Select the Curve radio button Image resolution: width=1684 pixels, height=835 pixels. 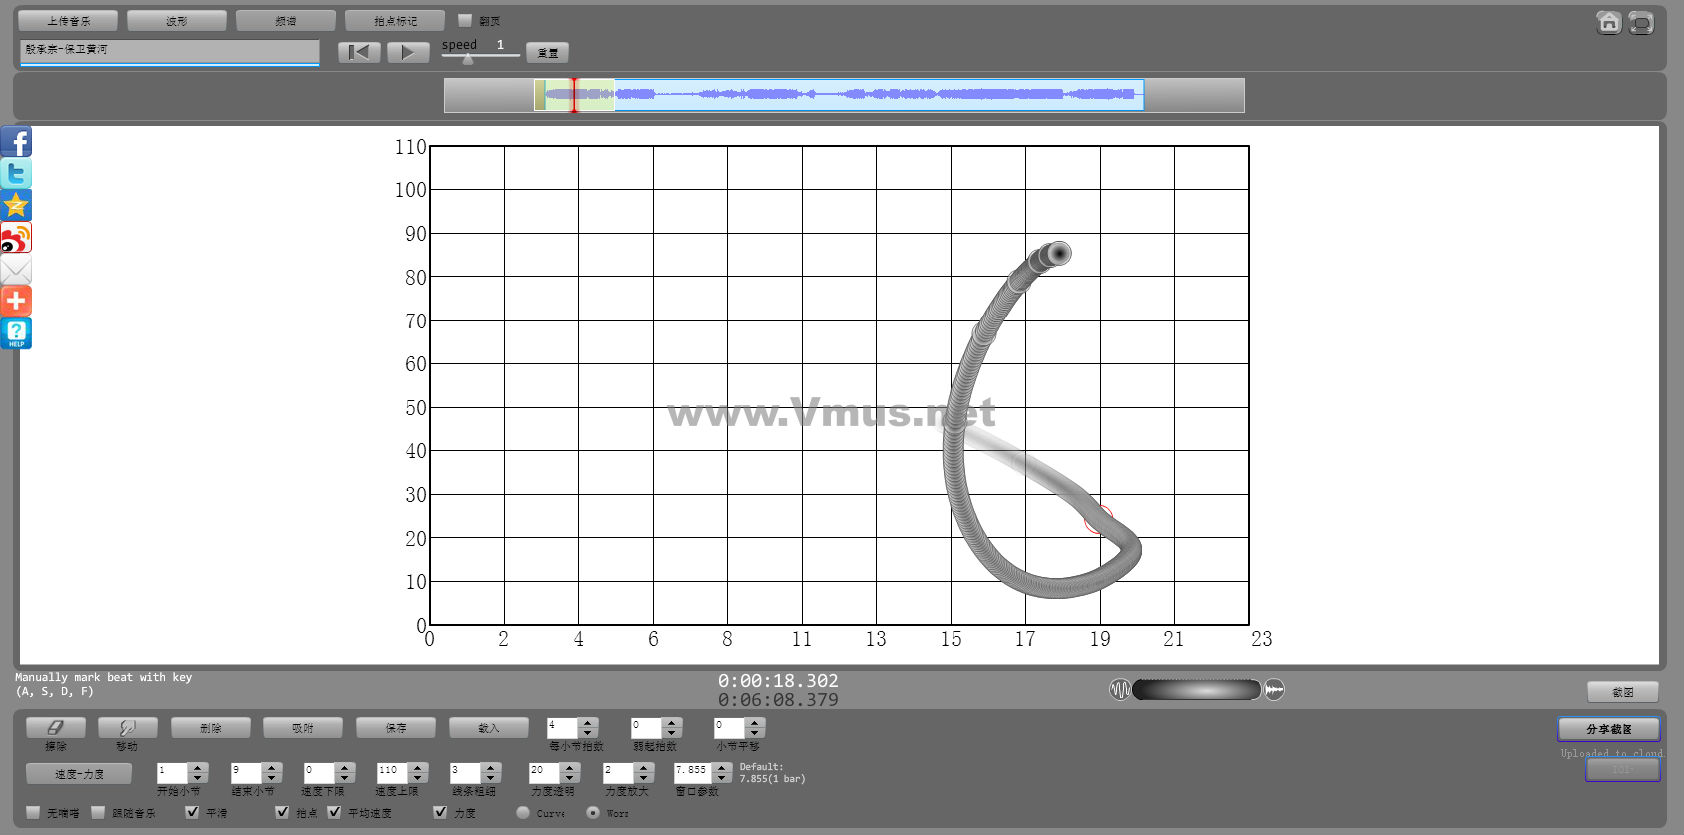pyautogui.click(x=523, y=812)
